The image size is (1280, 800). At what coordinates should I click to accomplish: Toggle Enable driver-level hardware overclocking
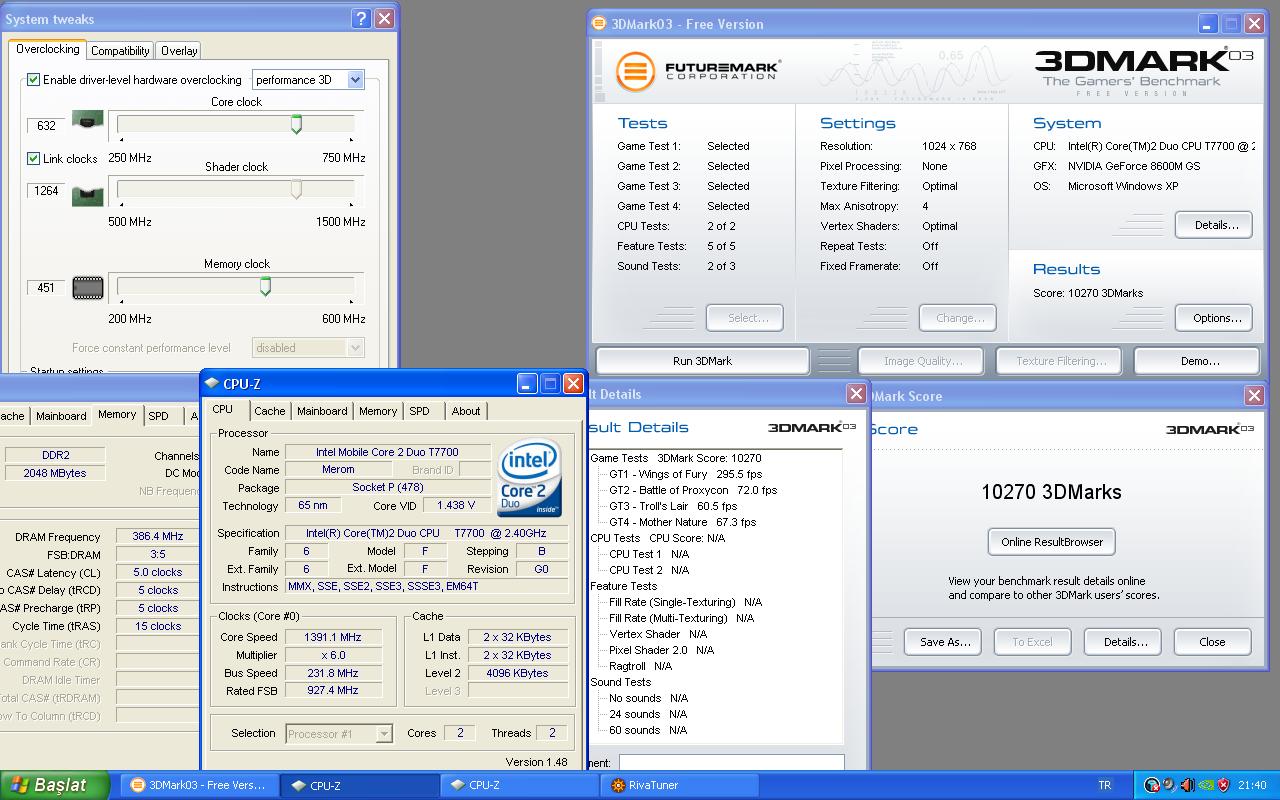click(33, 80)
